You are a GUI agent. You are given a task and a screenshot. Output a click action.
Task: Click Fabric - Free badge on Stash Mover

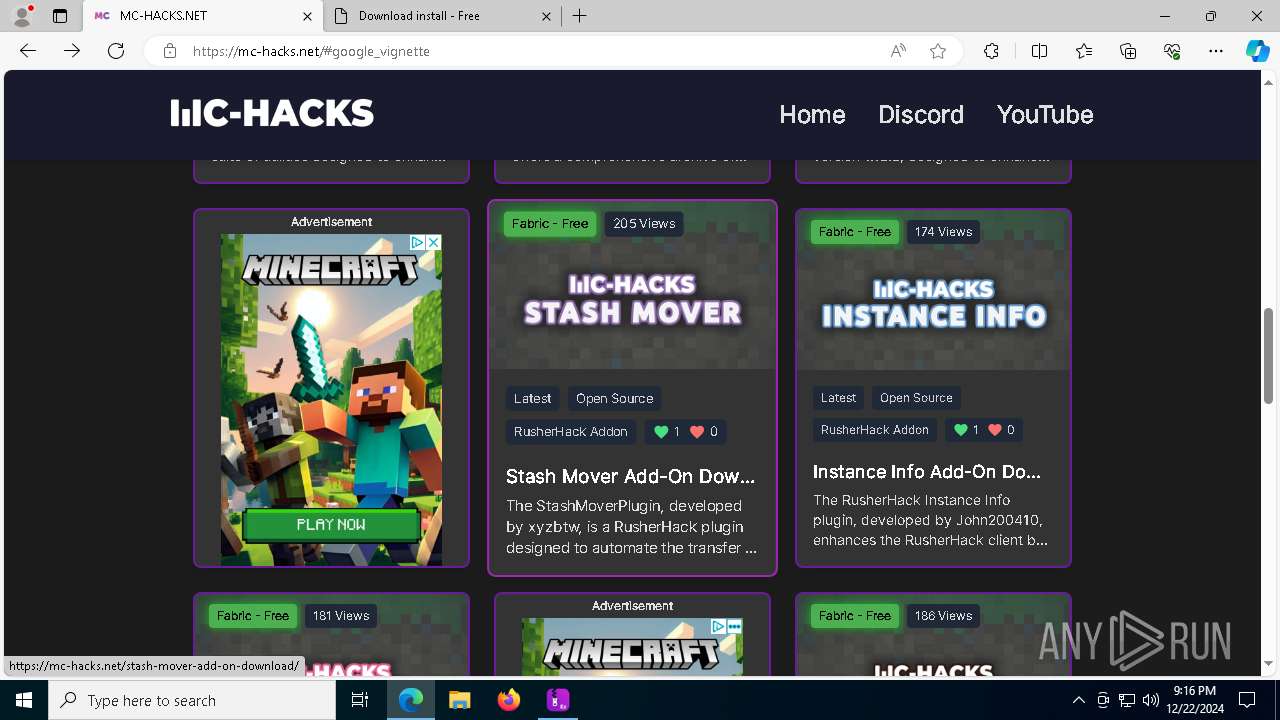[550, 224]
